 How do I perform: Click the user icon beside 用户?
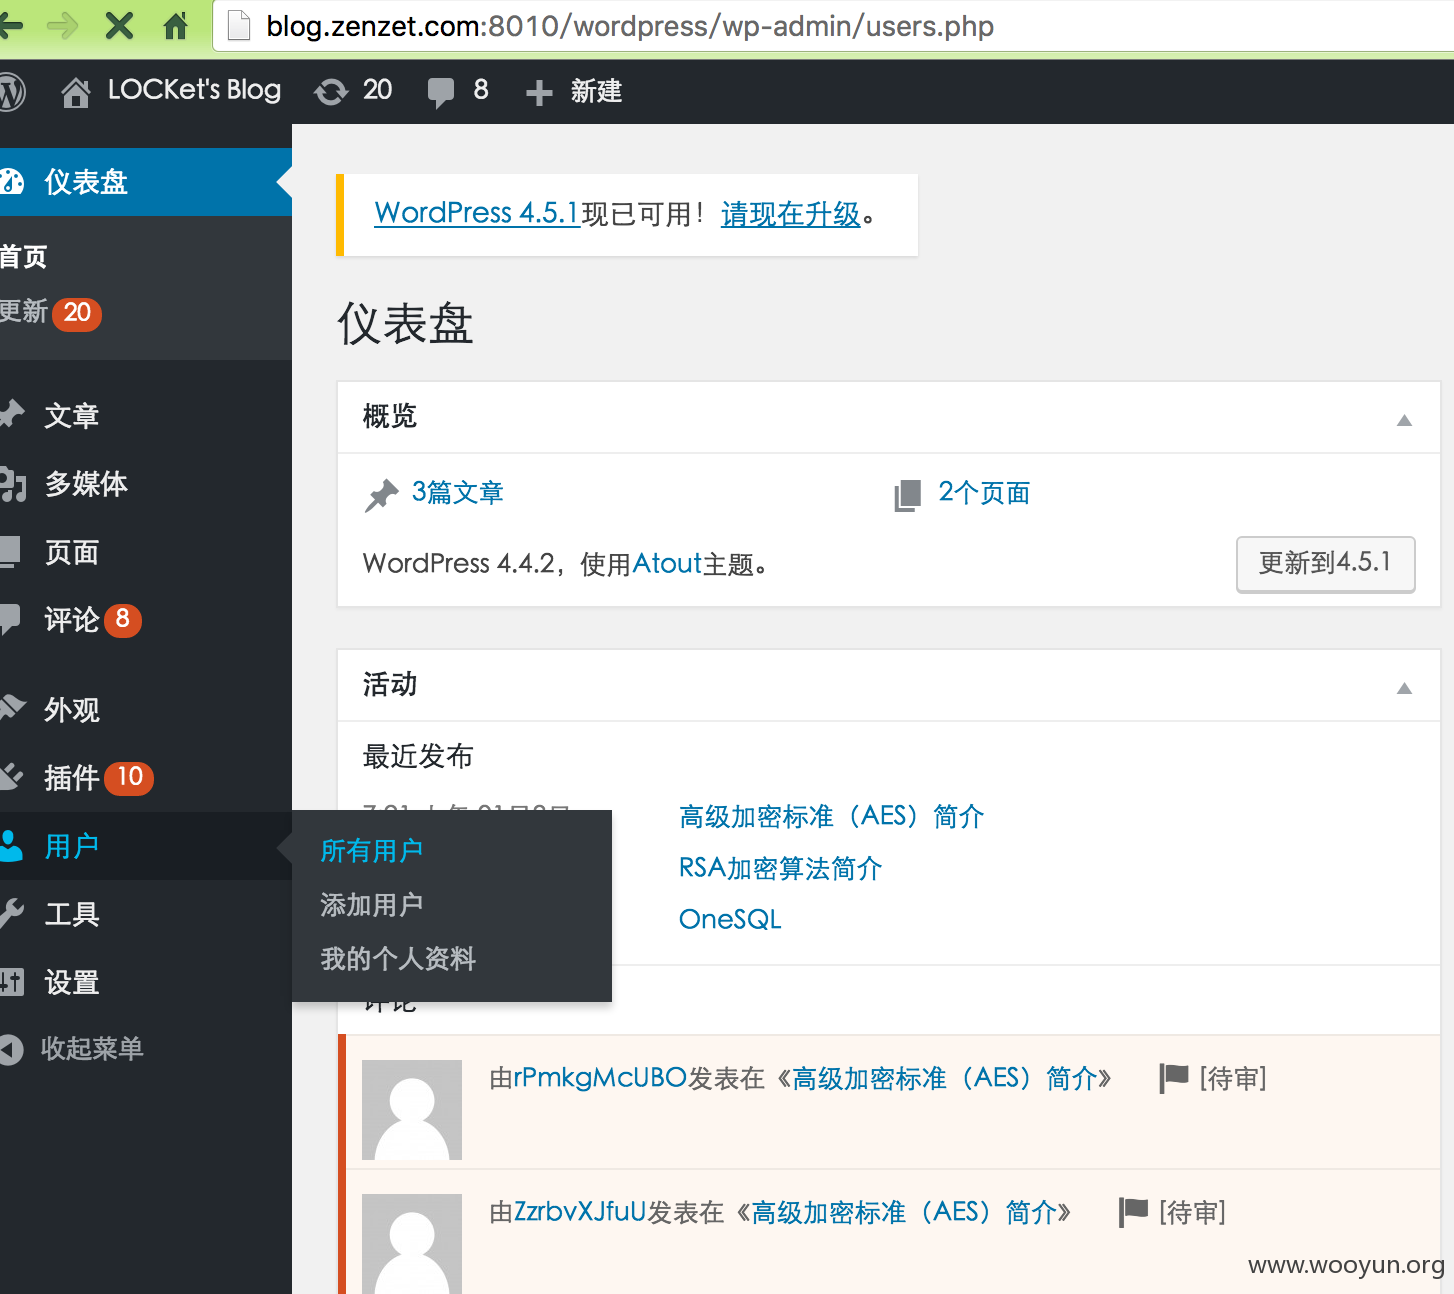[x=11, y=846]
